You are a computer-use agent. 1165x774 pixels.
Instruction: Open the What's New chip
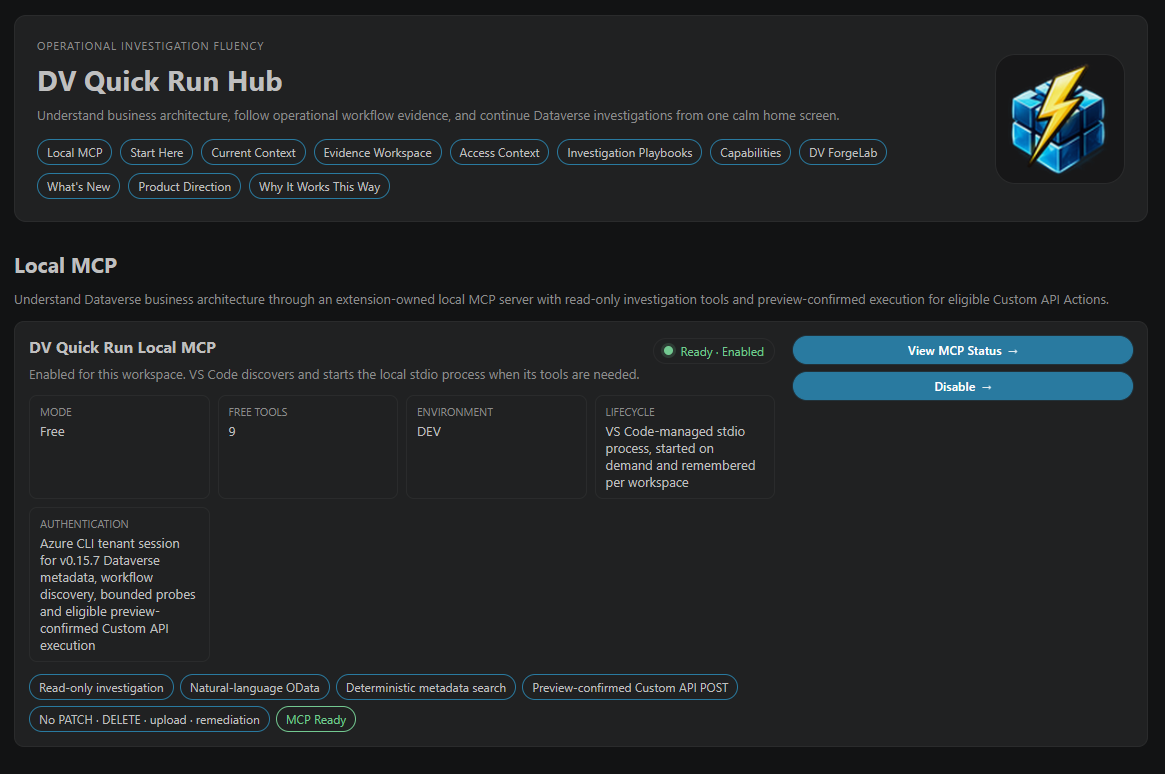(78, 186)
